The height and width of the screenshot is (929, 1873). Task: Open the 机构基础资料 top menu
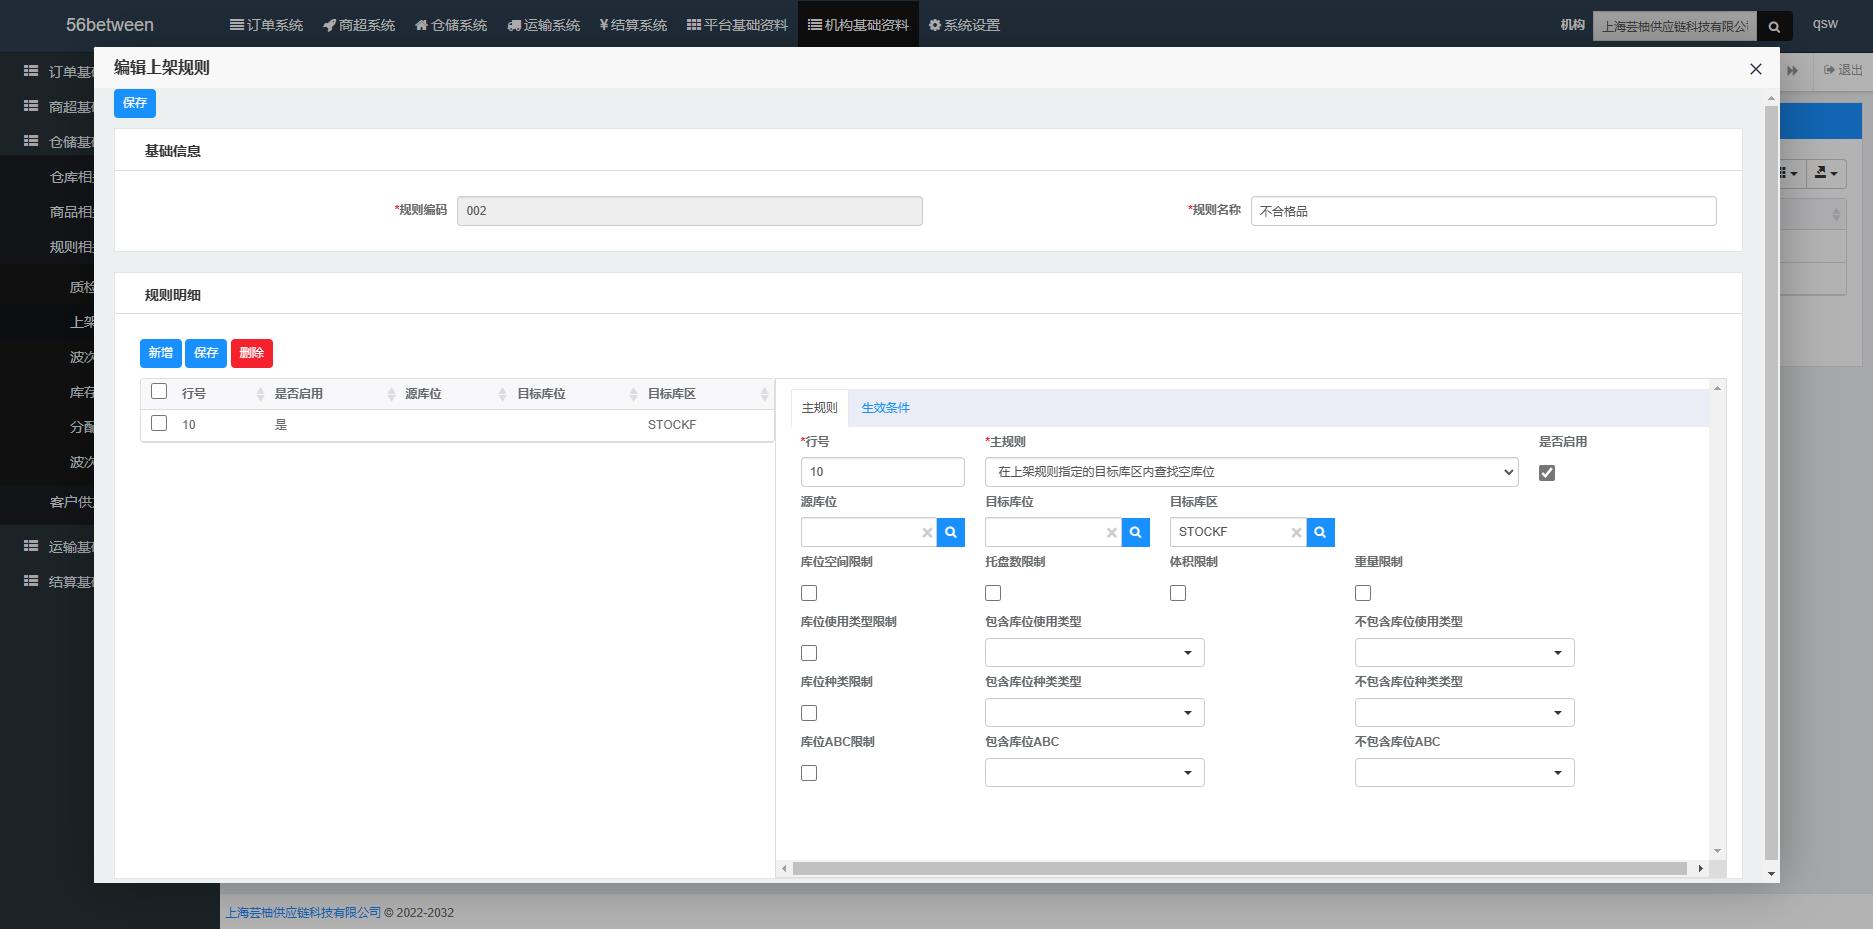coord(858,25)
